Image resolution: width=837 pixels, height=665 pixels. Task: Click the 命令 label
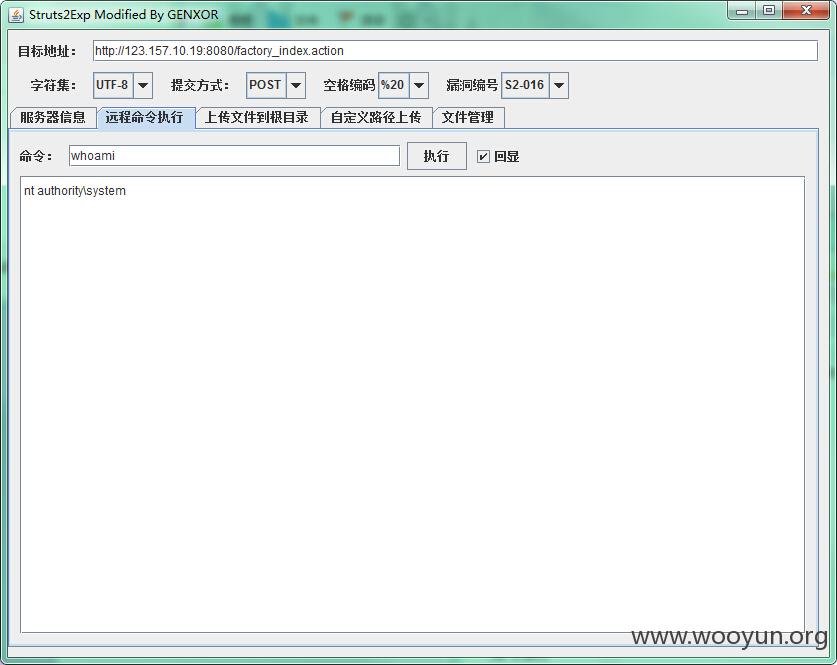tap(35, 156)
